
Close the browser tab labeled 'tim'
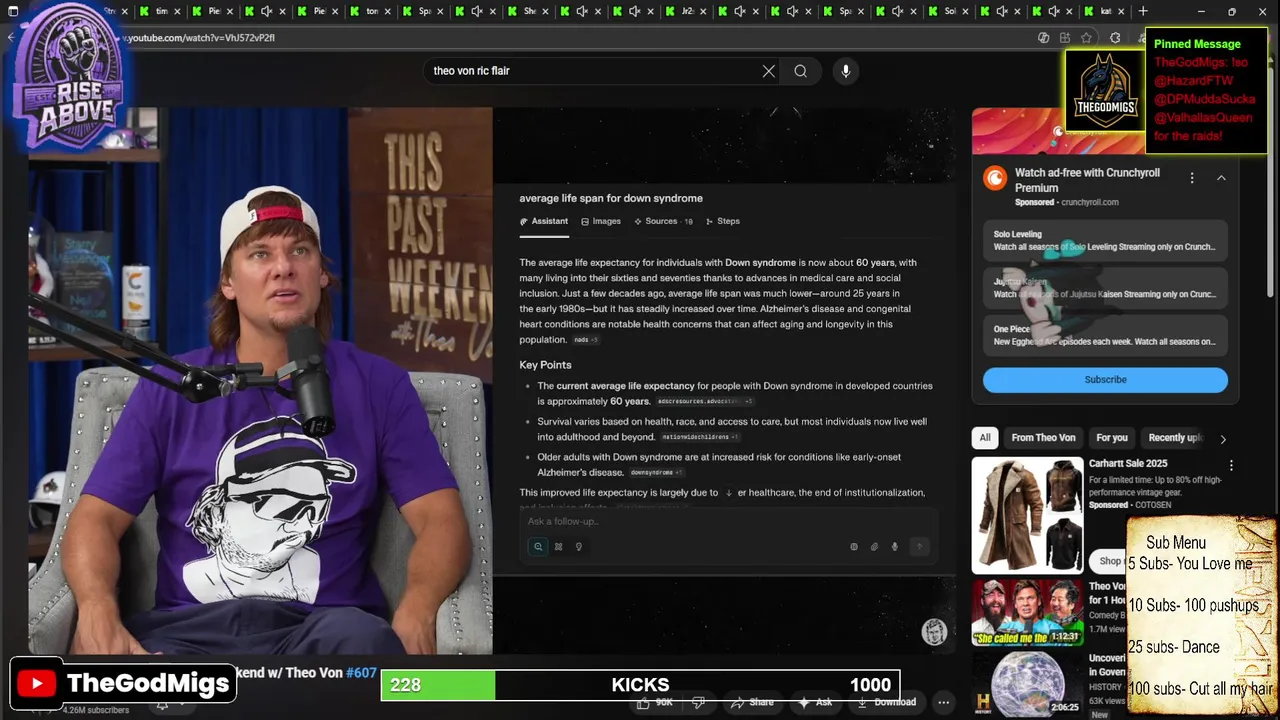[179, 11]
